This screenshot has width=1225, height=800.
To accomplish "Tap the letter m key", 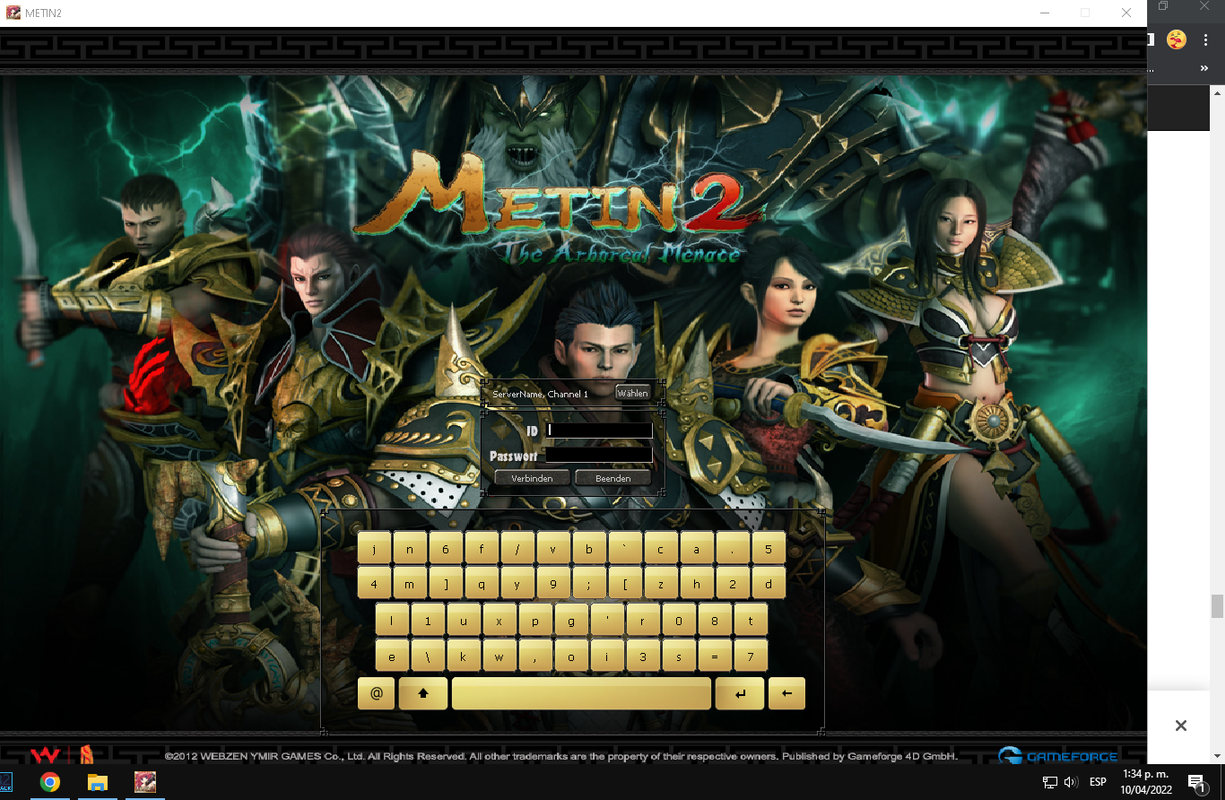I will 410,584.
